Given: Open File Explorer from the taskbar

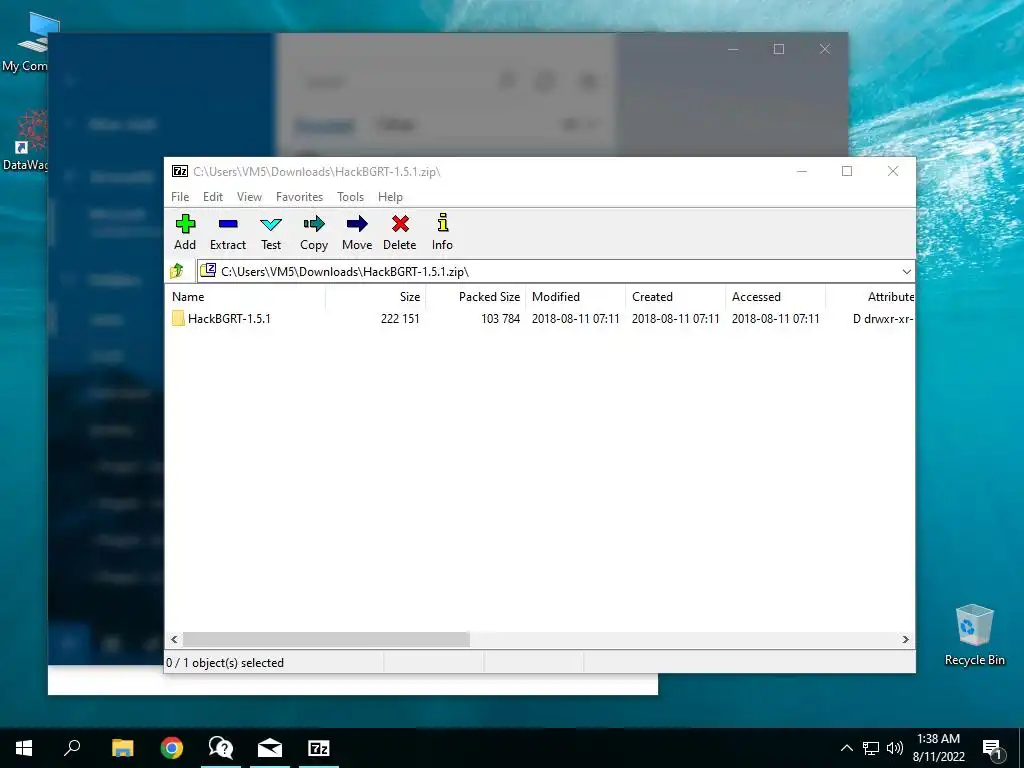Looking at the screenshot, I should click(122, 748).
